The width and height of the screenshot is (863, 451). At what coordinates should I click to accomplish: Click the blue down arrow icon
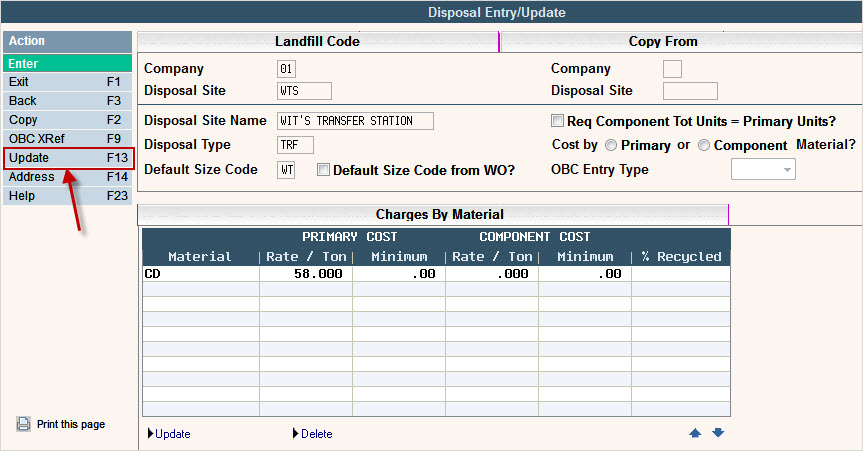pyautogui.click(x=718, y=433)
